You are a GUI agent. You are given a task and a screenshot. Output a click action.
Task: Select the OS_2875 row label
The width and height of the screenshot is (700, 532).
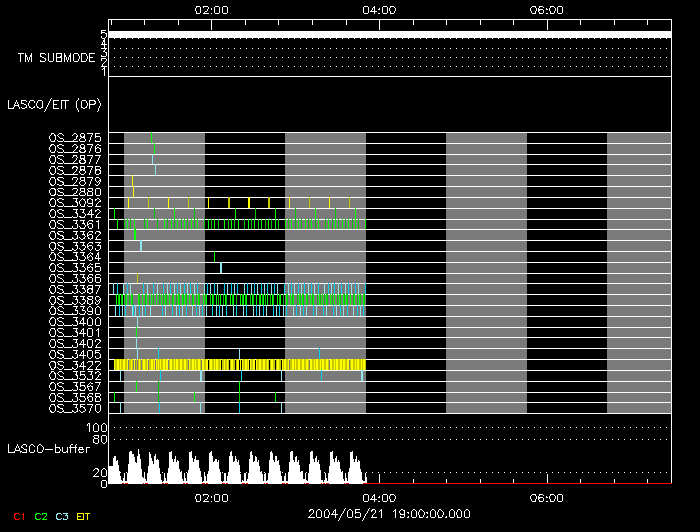click(x=75, y=137)
